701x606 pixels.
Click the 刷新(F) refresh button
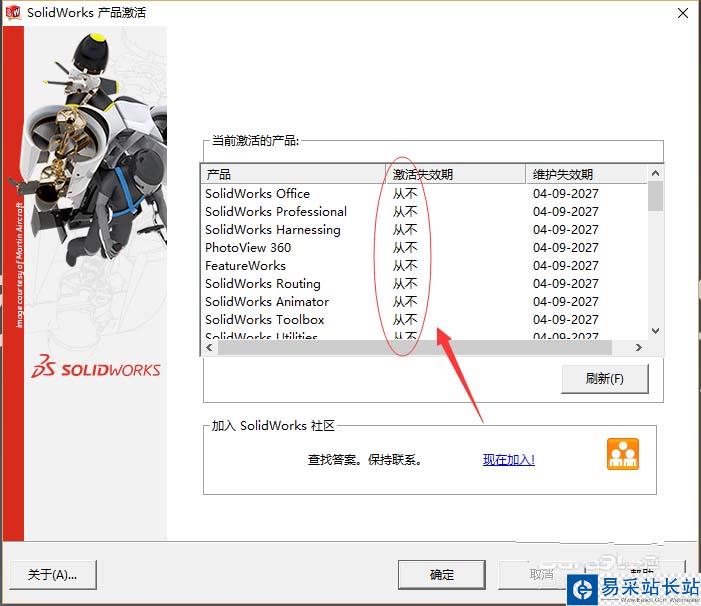point(604,379)
